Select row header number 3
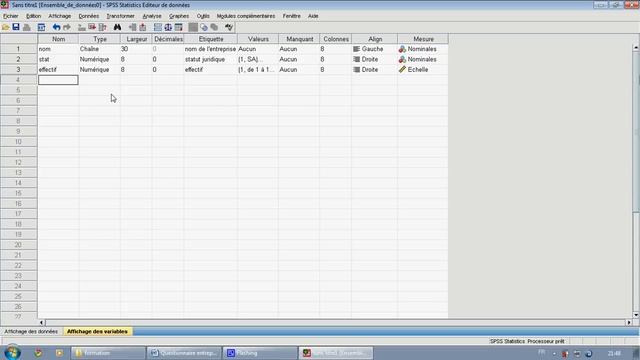640x360 pixels. 18,69
